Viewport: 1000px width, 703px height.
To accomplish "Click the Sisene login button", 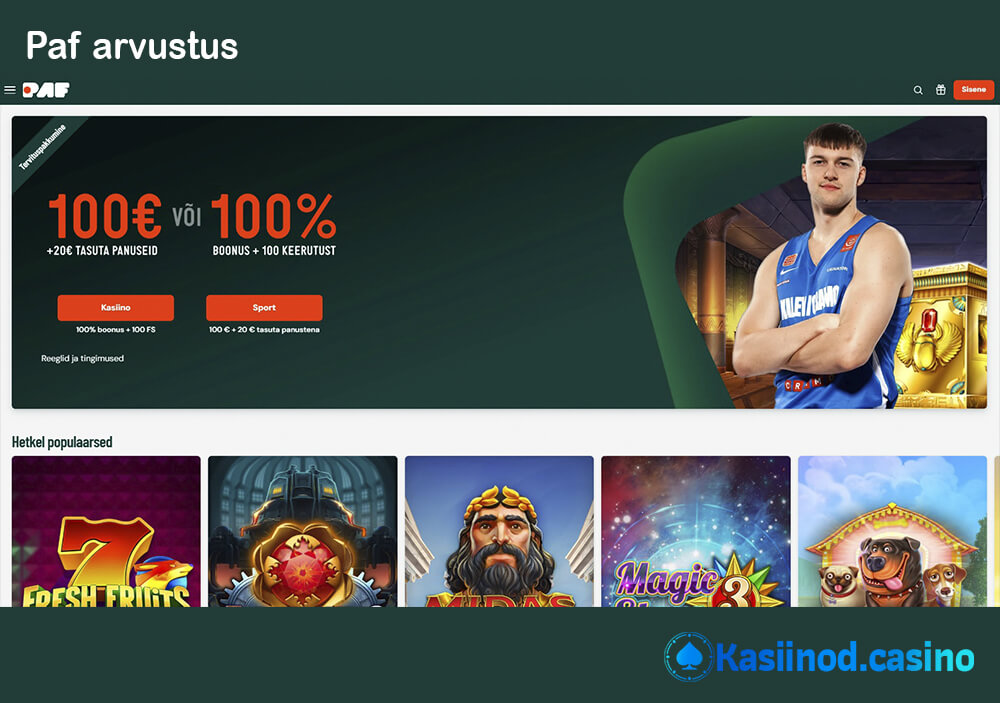I will point(973,89).
